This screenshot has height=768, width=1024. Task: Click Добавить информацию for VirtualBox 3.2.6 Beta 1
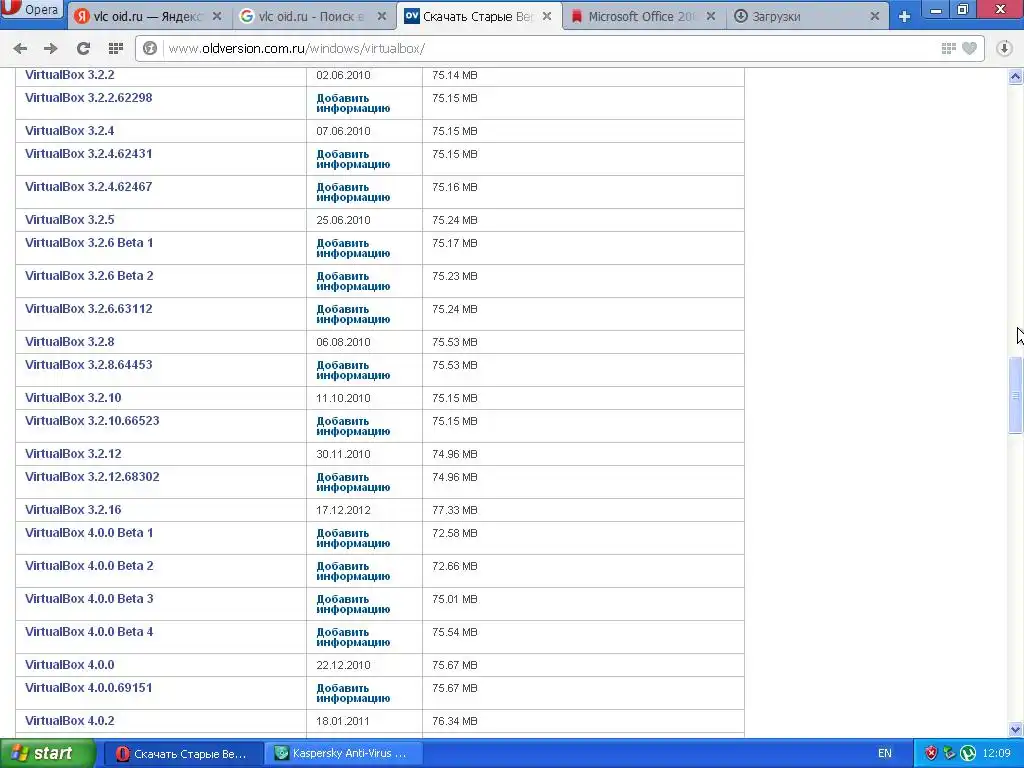tap(353, 248)
